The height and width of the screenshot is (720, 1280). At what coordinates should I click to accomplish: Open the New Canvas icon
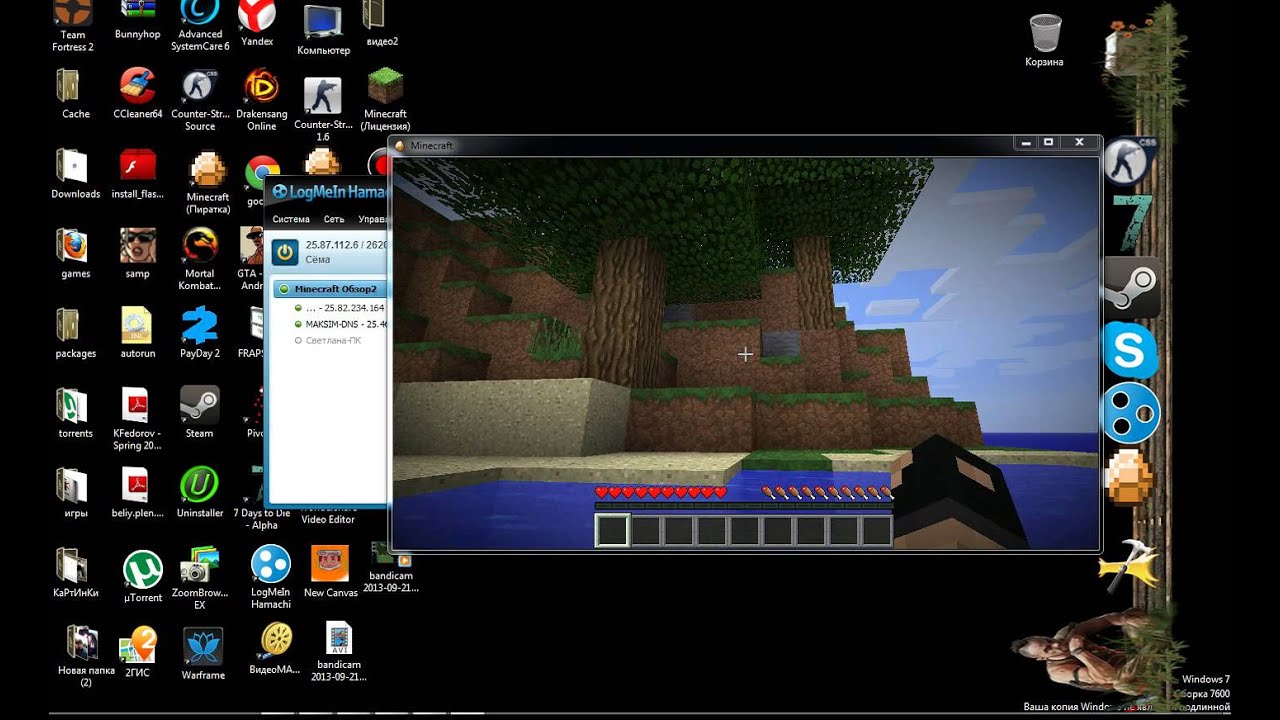click(330, 572)
